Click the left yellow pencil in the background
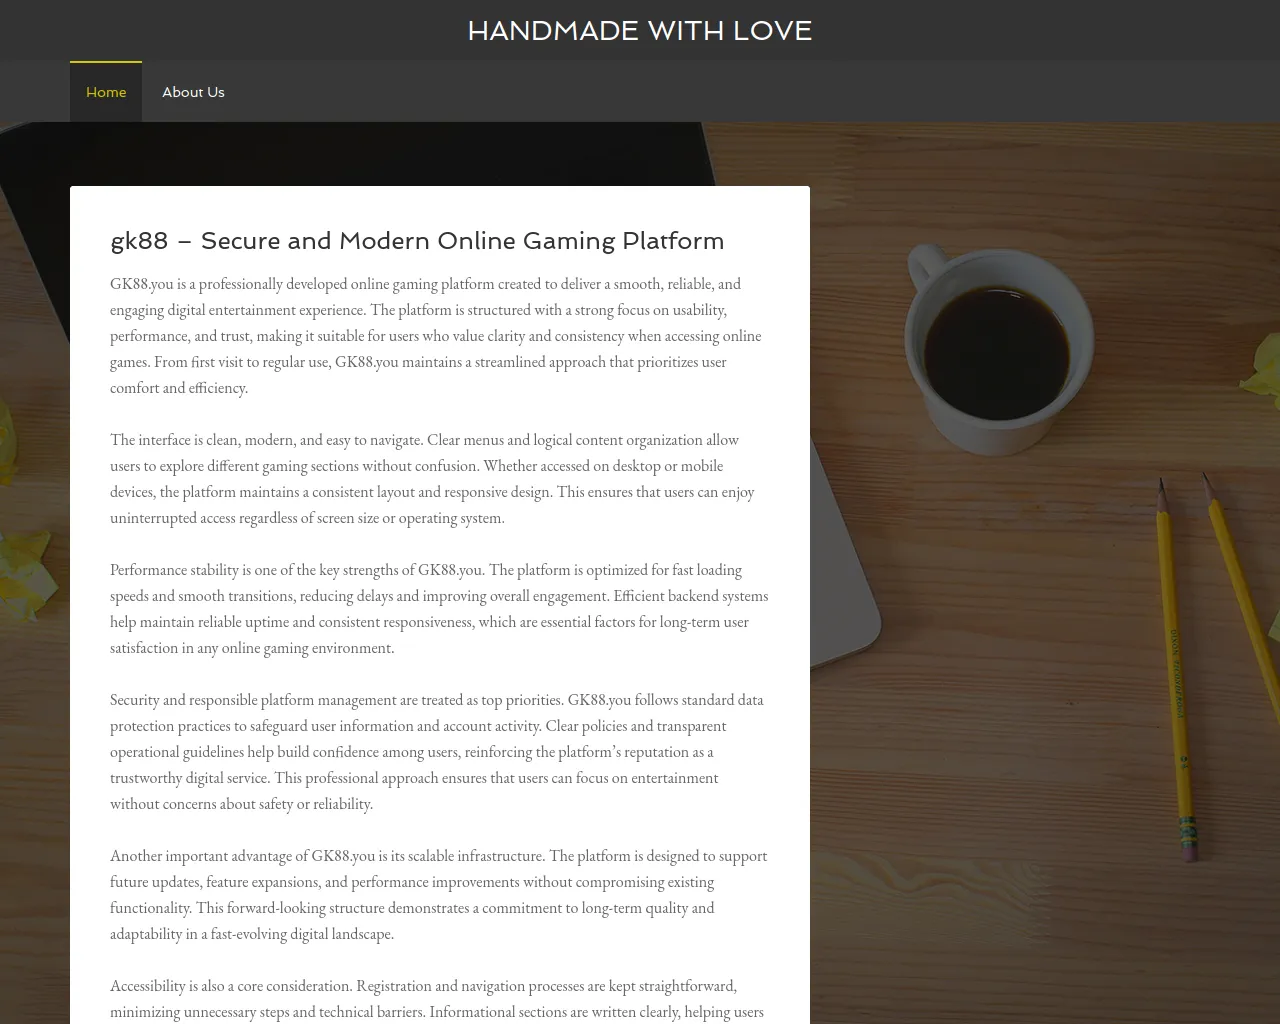1280x1024 pixels. coord(1174,670)
